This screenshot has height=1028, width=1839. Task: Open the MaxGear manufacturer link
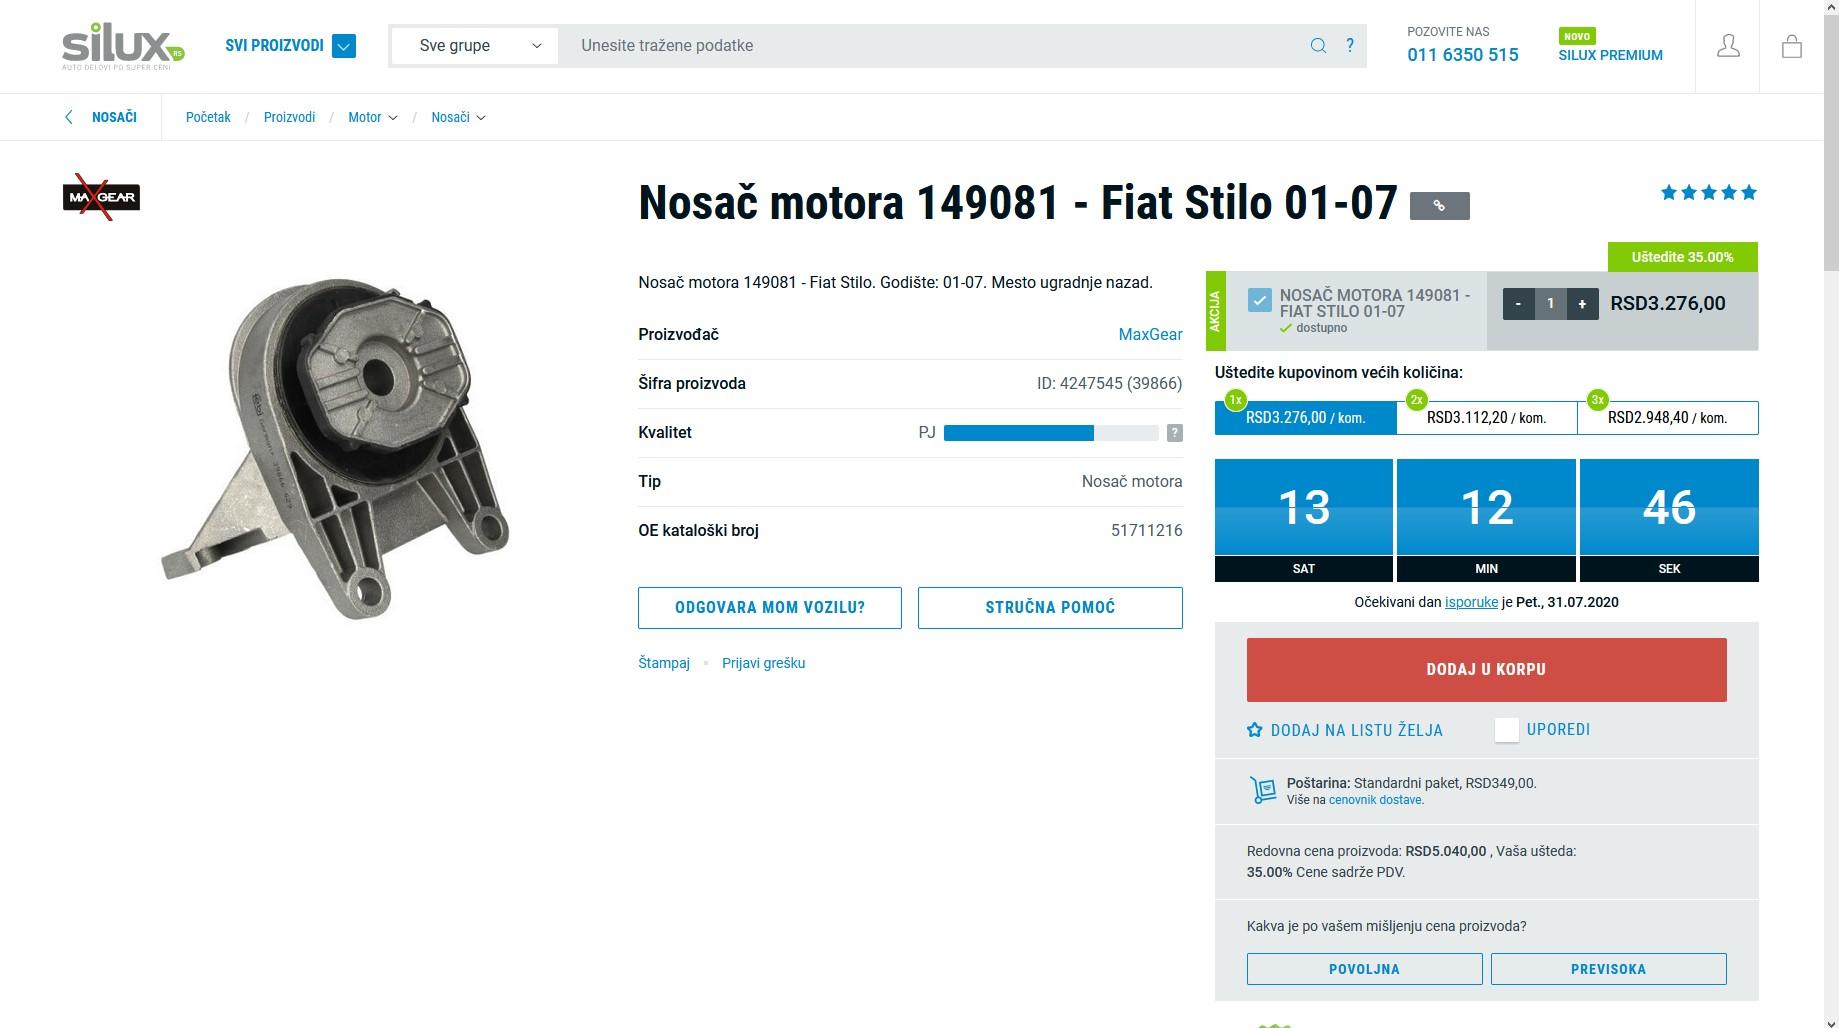(1150, 335)
